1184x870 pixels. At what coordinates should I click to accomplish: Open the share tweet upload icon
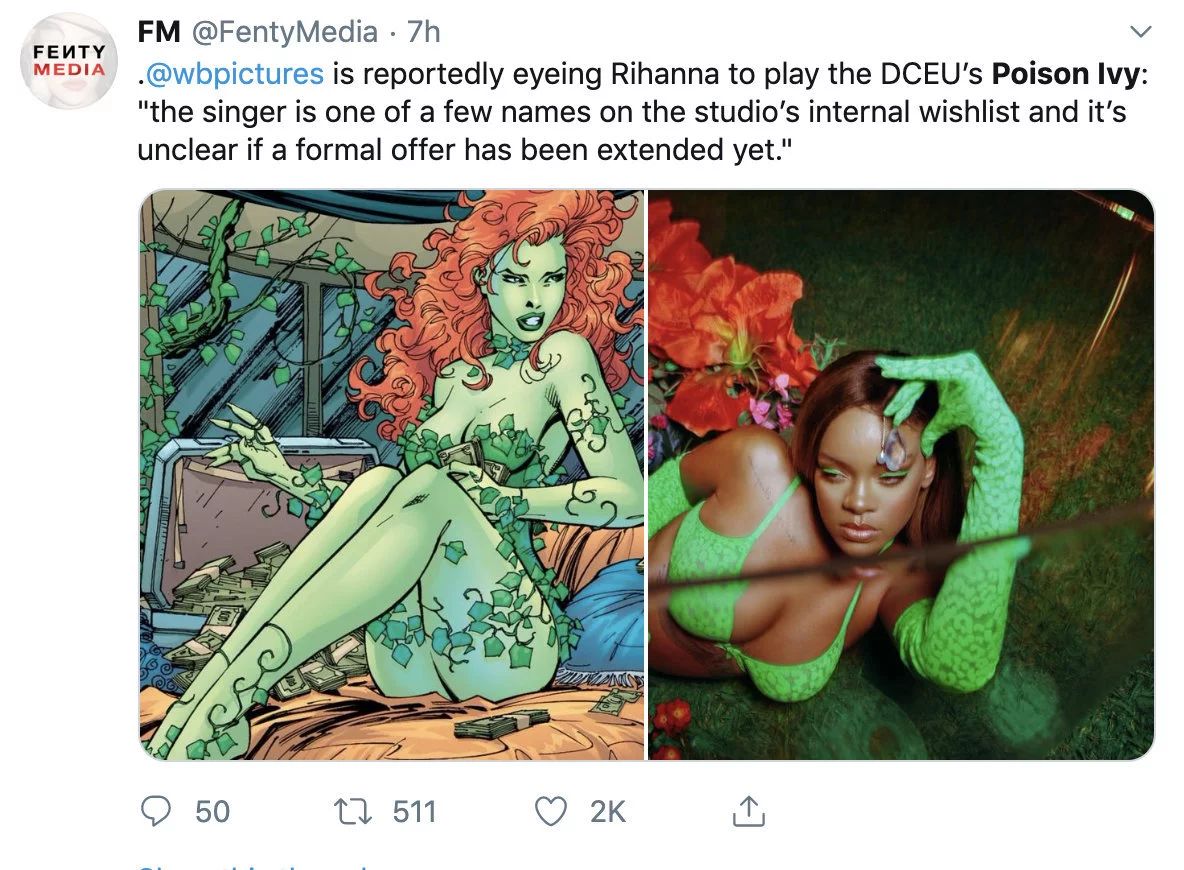point(748,811)
